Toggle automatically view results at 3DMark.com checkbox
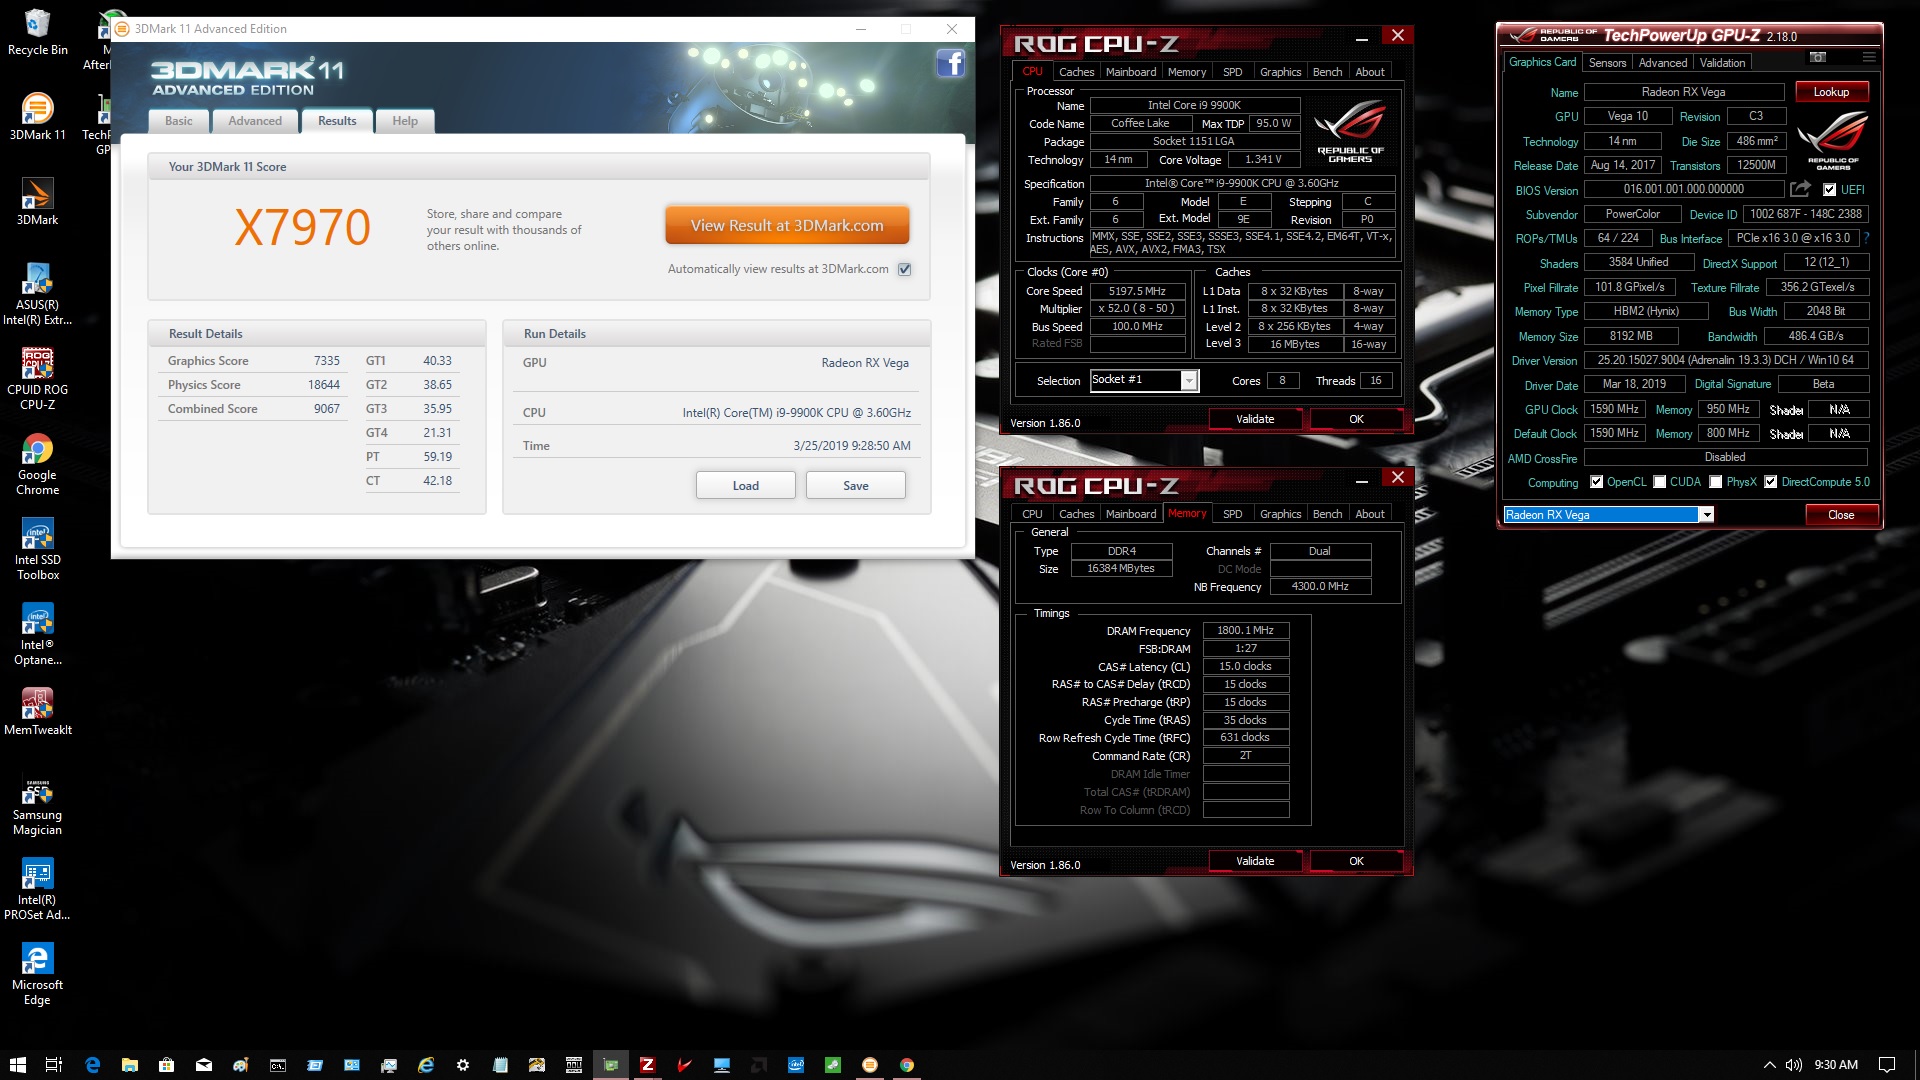This screenshot has width=1920, height=1080. tap(905, 269)
